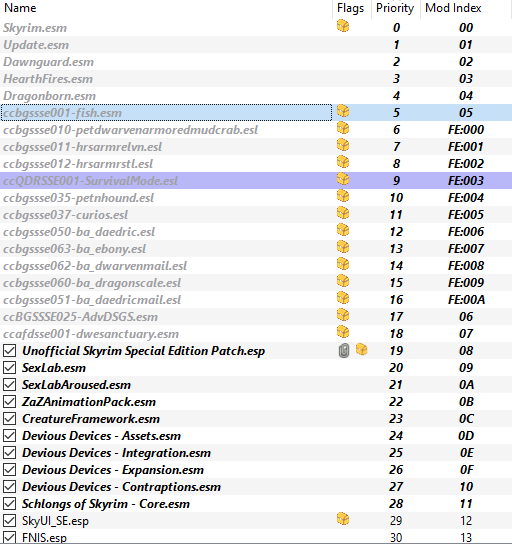The width and height of the screenshot is (512, 544).
Task: Uncheck the SexLab.esm plugin checkbox
Action: tap(9, 367)
